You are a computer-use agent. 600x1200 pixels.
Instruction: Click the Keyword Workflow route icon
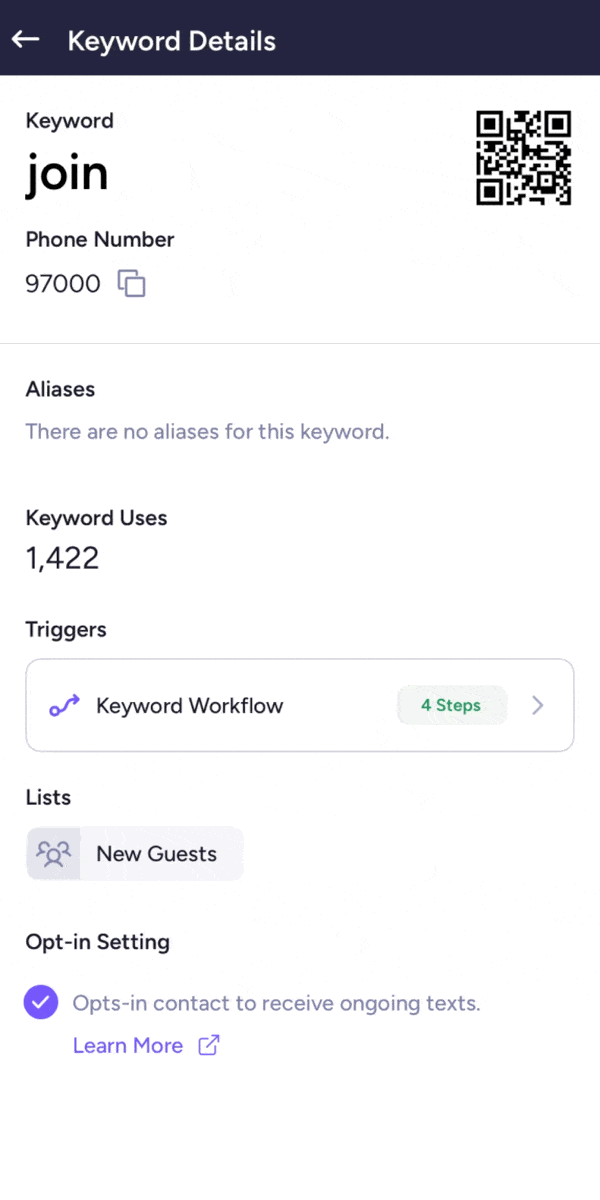pos(64,706)
